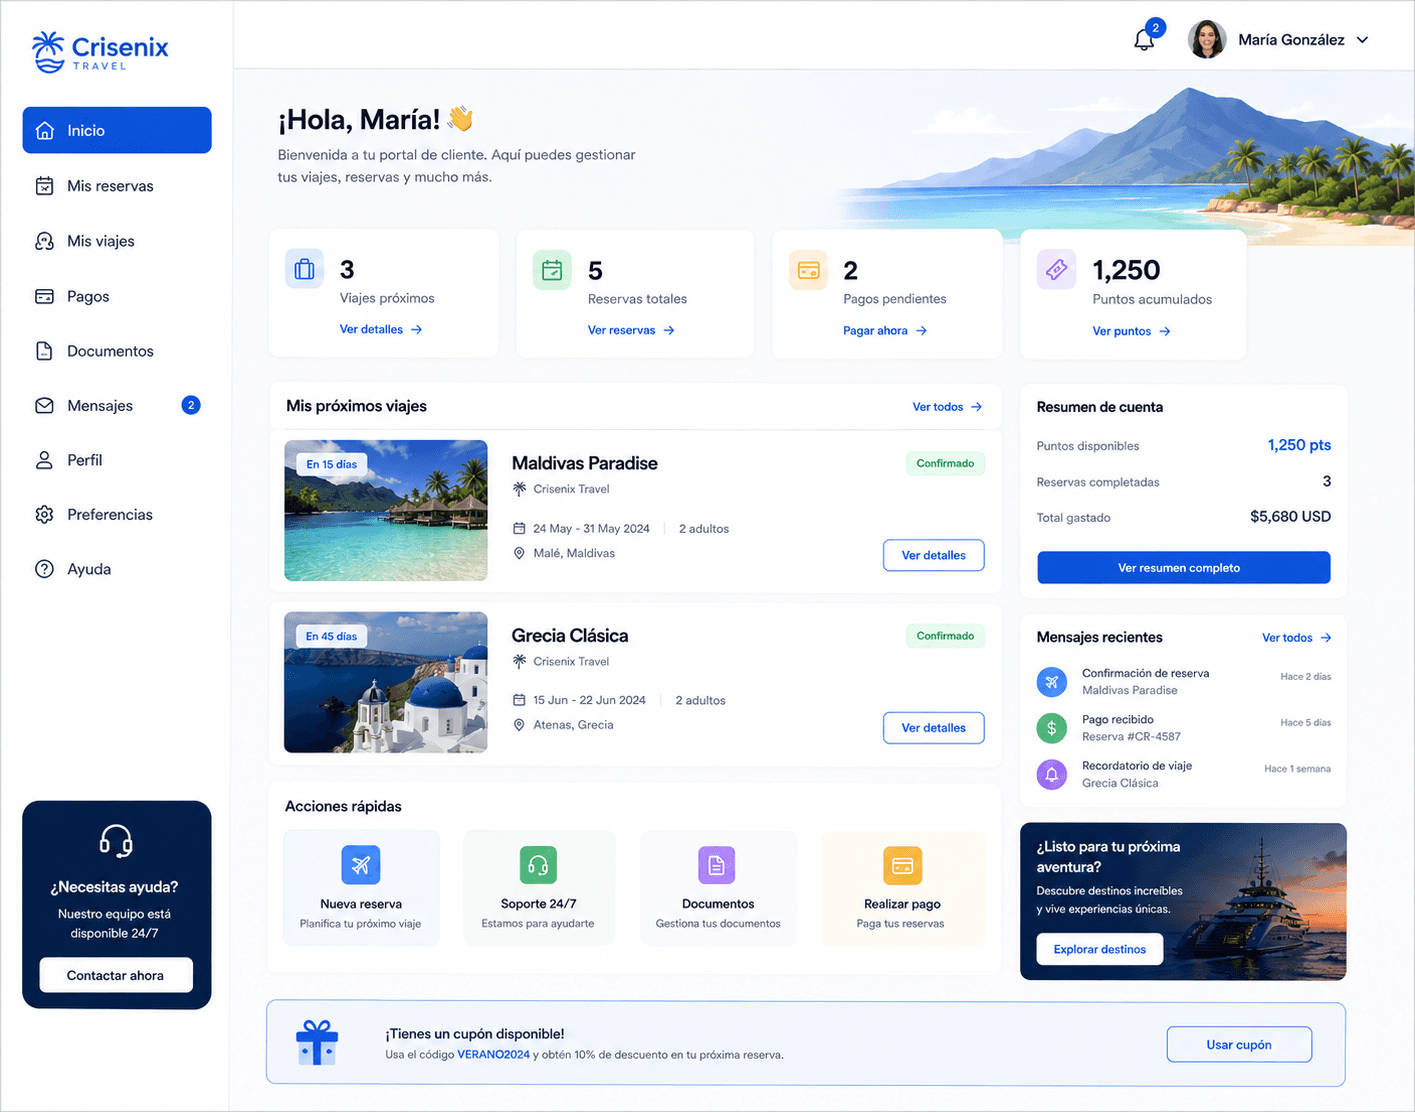Click the gift box icon in coupon banner
The height and width of the screenshot is (1112, 1415).
317,1043
